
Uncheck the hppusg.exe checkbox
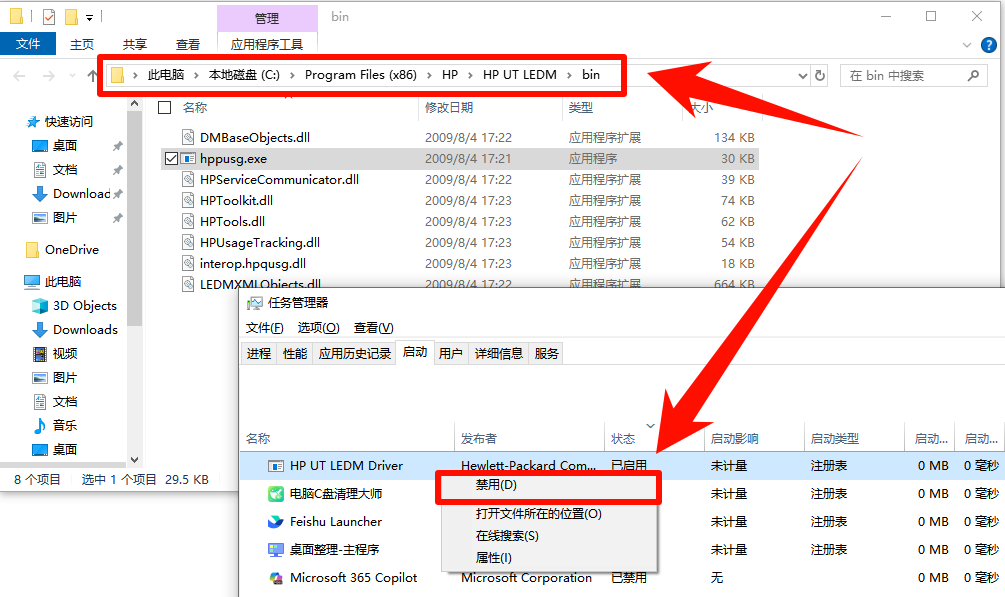click(x=171, y=158)
